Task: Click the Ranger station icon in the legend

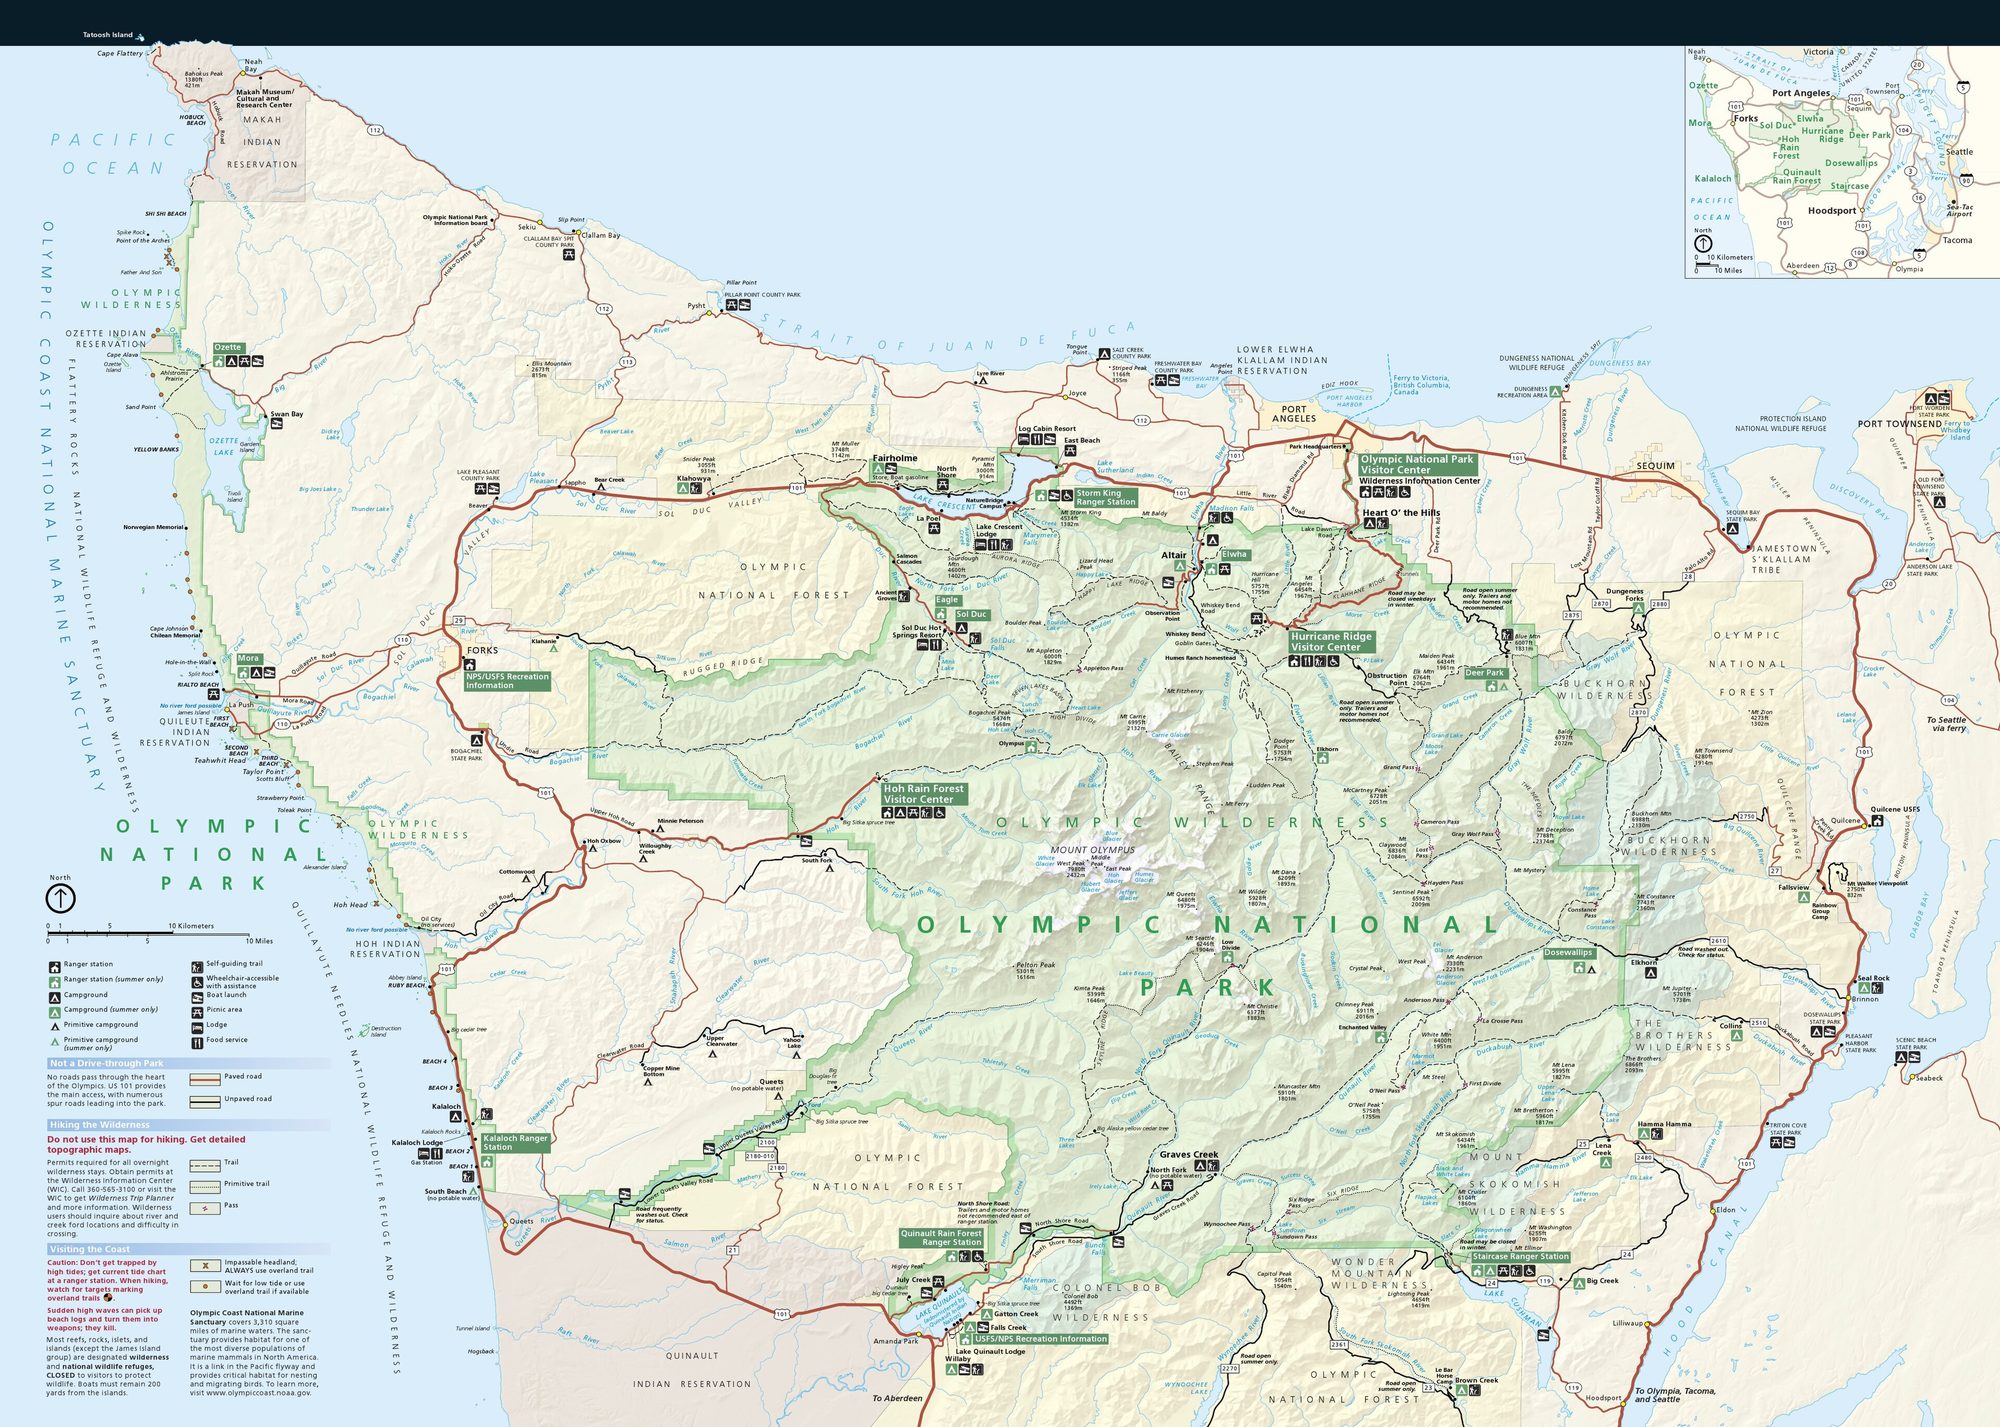Action: tap(54, 966)
